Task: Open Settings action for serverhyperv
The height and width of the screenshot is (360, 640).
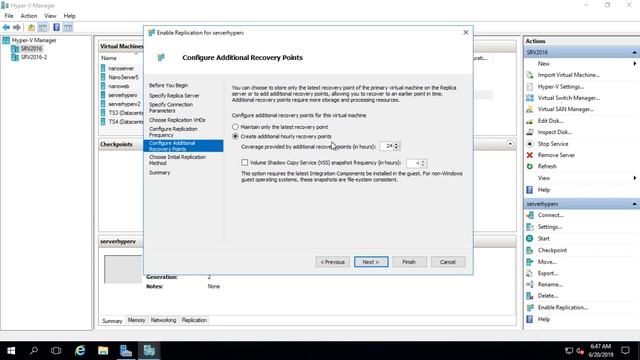Action: (x=549, y=227)
